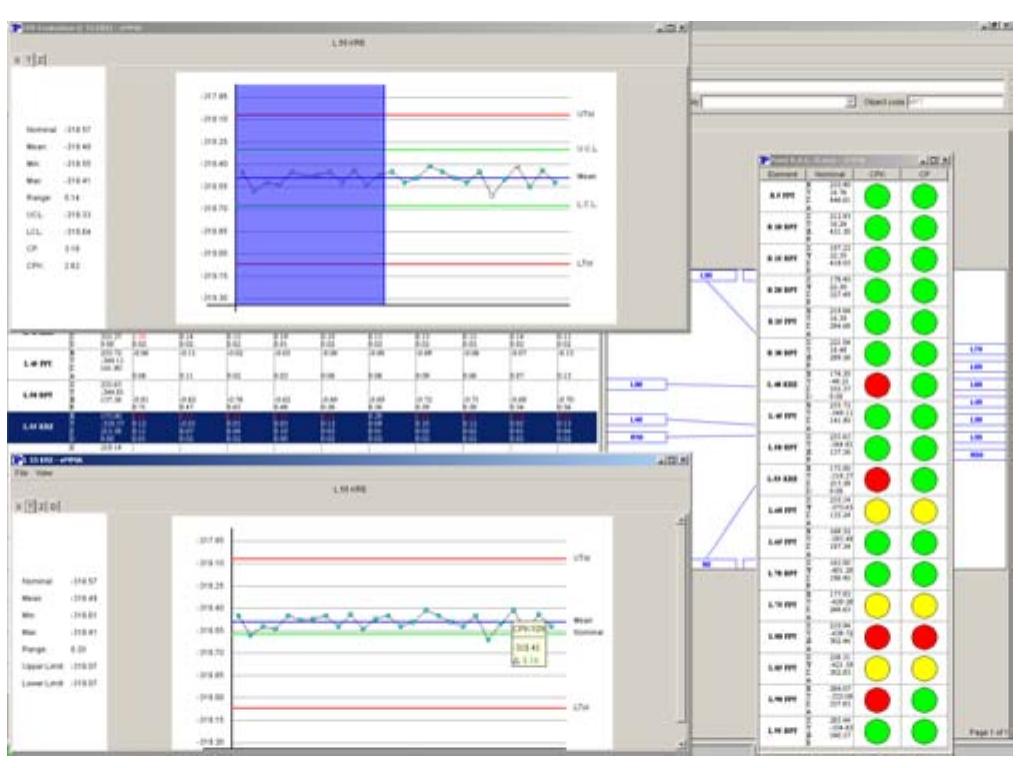Click the app icon in the upper chart title bar
Viewport: 1019px width, 768px height.
pyautogui.click(x=17, y=28)
